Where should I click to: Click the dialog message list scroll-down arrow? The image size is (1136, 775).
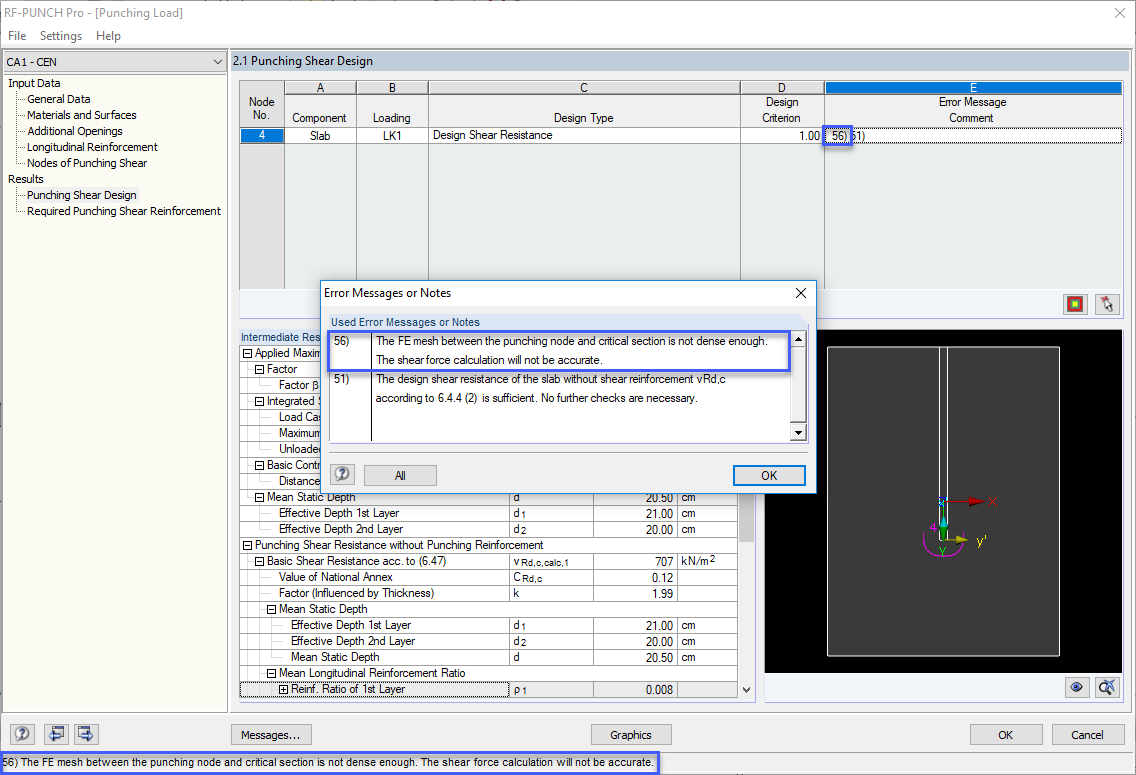coord(798,433)
